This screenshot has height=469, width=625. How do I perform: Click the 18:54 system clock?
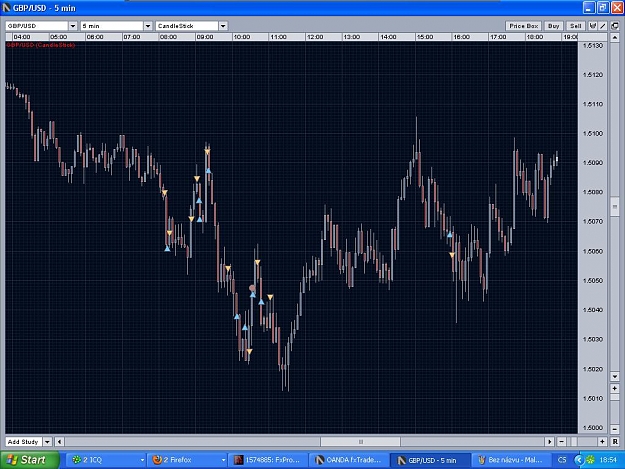[608, 460]
